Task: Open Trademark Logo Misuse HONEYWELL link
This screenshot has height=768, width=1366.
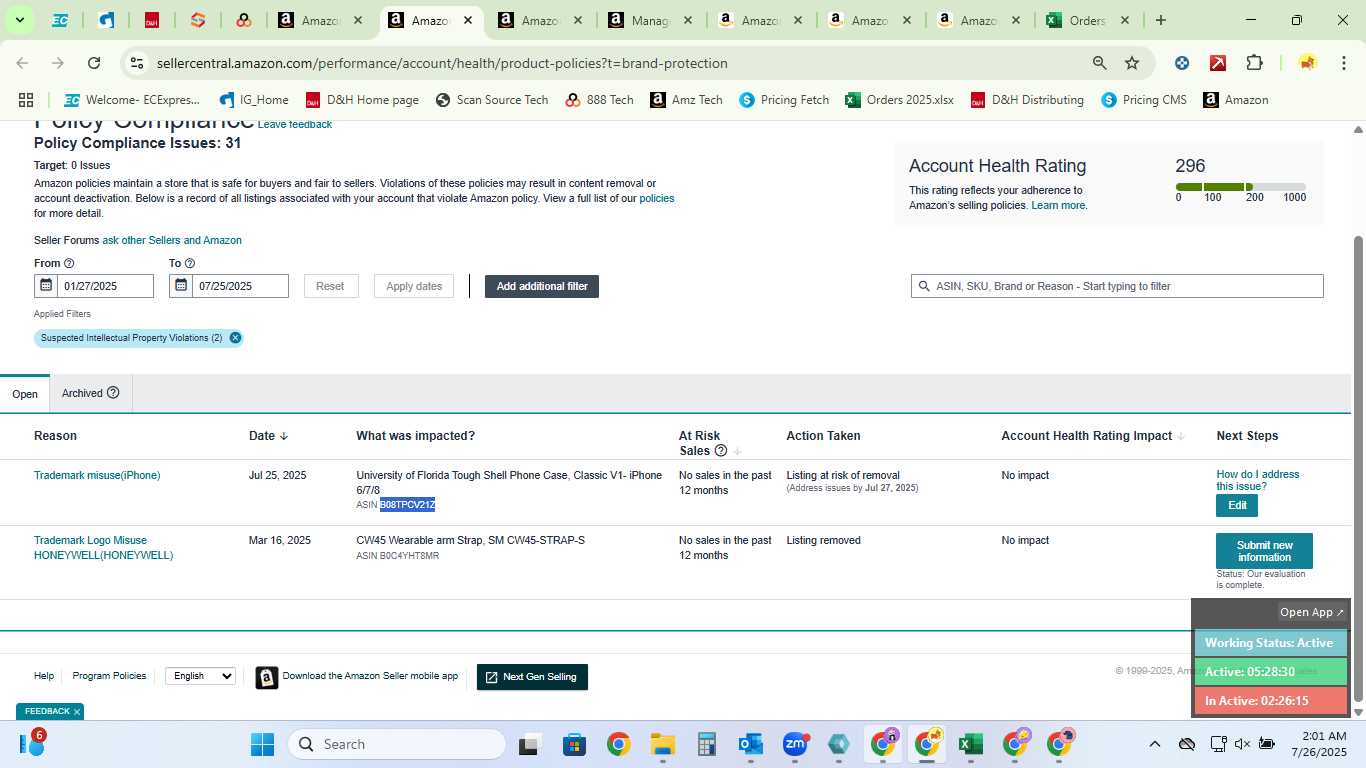Action: 104,548
